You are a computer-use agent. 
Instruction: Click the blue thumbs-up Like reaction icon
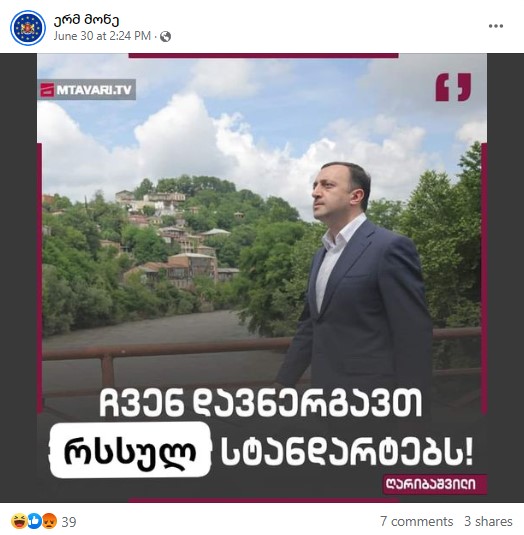[x=35, y=521]
